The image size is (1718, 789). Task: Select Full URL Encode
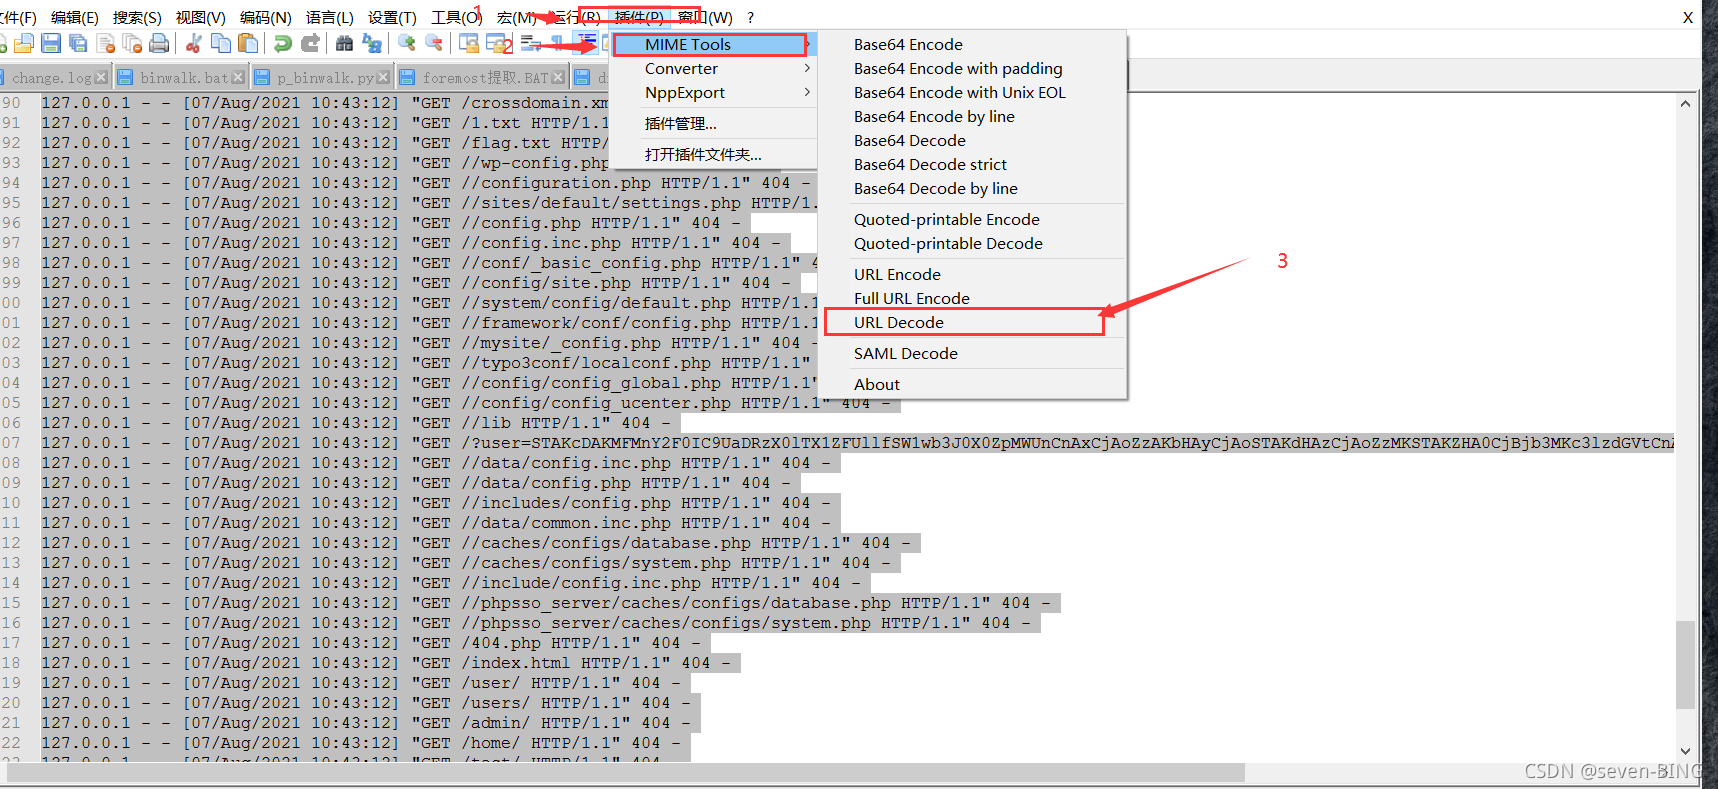972,298
